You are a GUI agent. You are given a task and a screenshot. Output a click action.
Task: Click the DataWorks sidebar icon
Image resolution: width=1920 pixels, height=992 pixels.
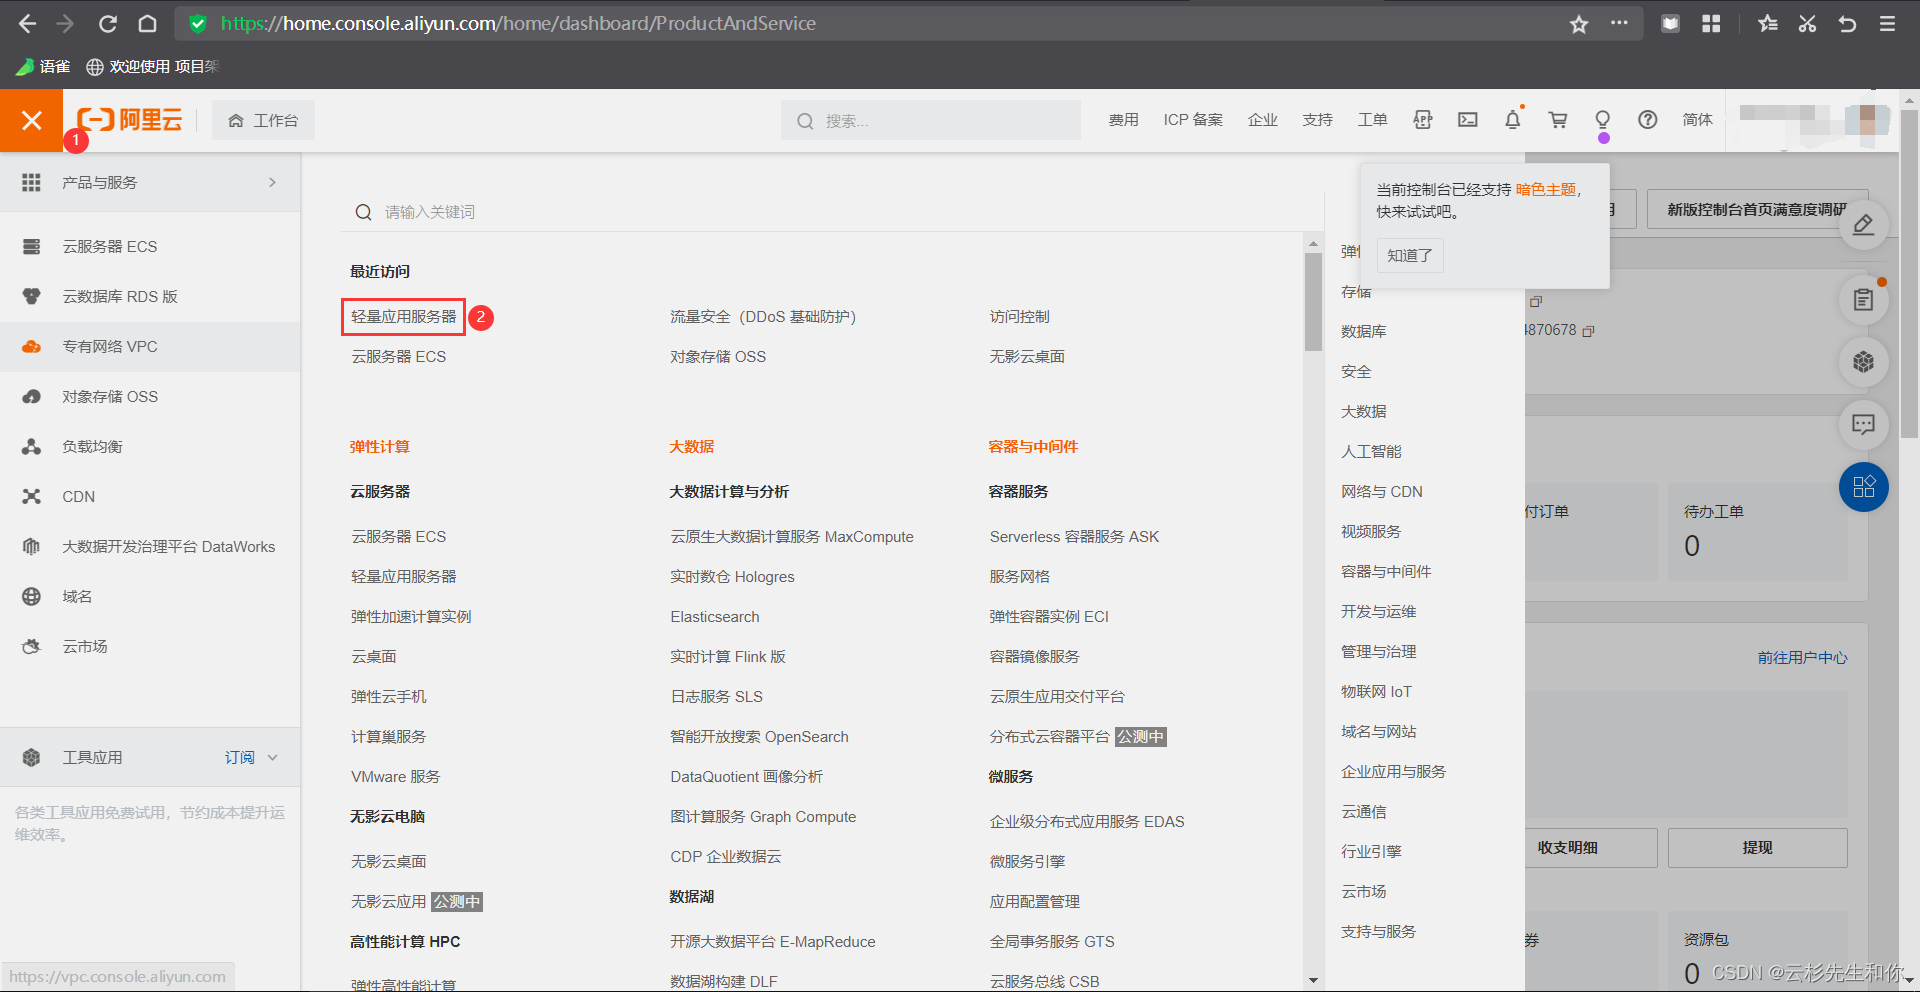point(32,546)
